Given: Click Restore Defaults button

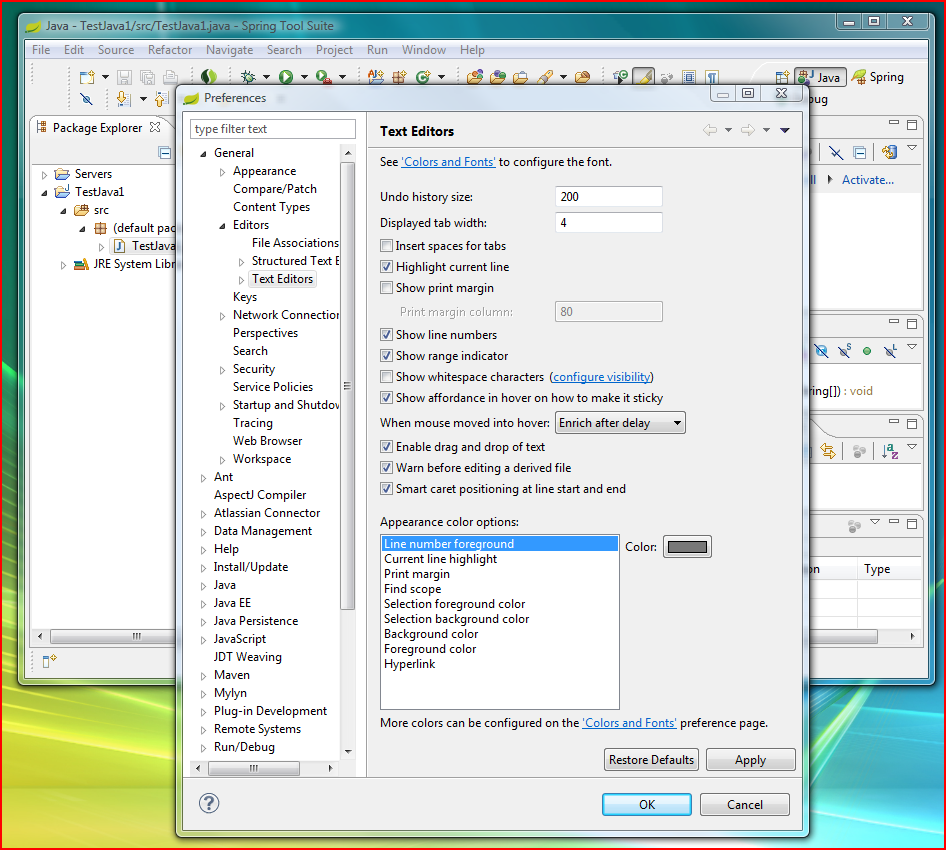Looking at the screenshot, I should [651, 760].
